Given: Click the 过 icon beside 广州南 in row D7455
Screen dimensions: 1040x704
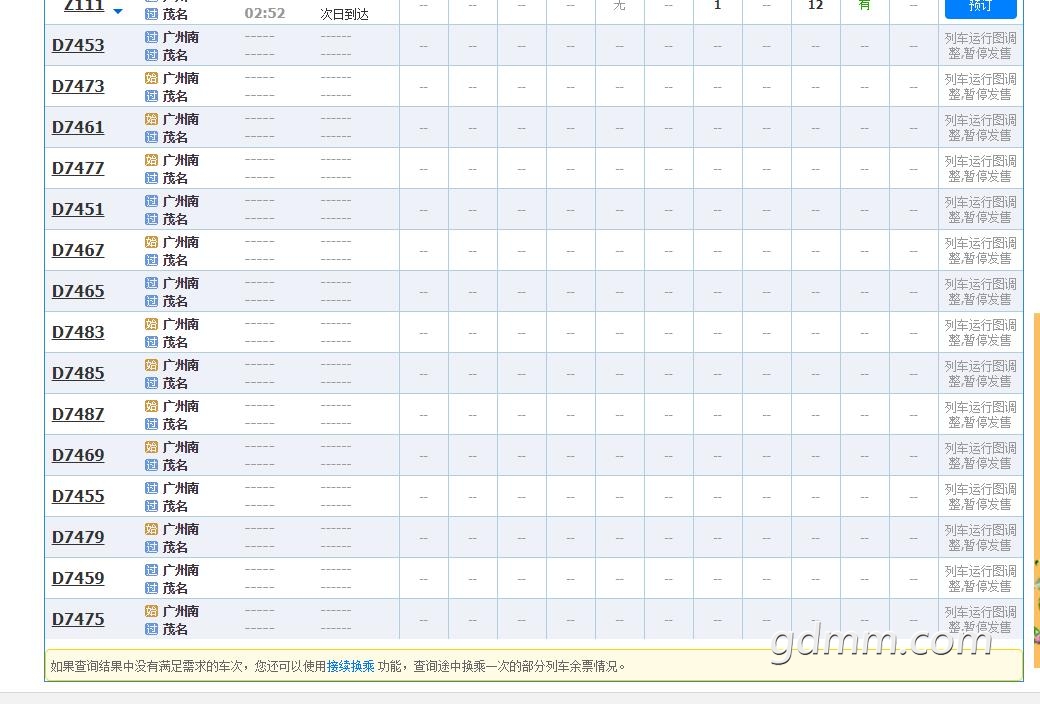Looking at the screenshot, I should click(x=151, y=488).
